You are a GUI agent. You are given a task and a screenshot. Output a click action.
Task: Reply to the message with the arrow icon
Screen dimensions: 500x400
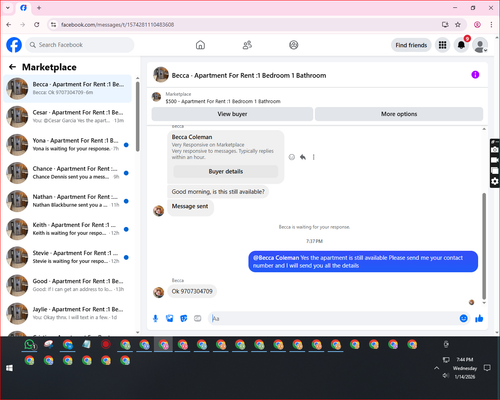click(x=303, y=157)
